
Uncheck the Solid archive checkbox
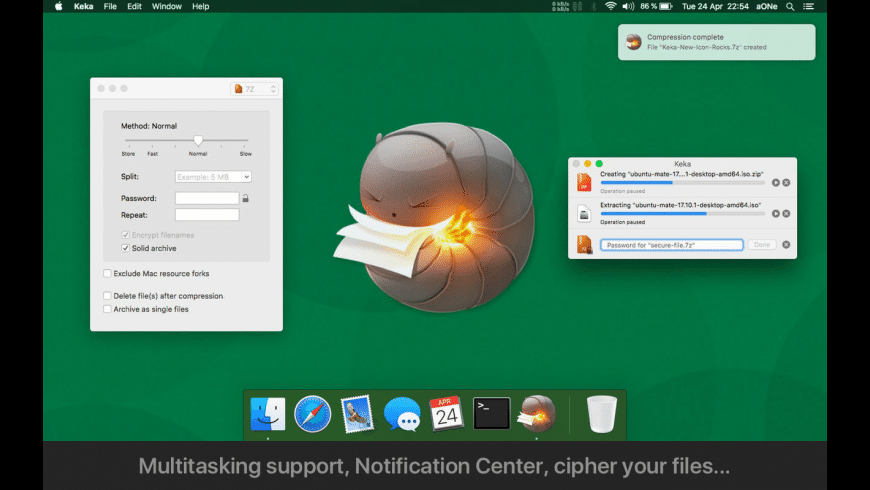125,248
